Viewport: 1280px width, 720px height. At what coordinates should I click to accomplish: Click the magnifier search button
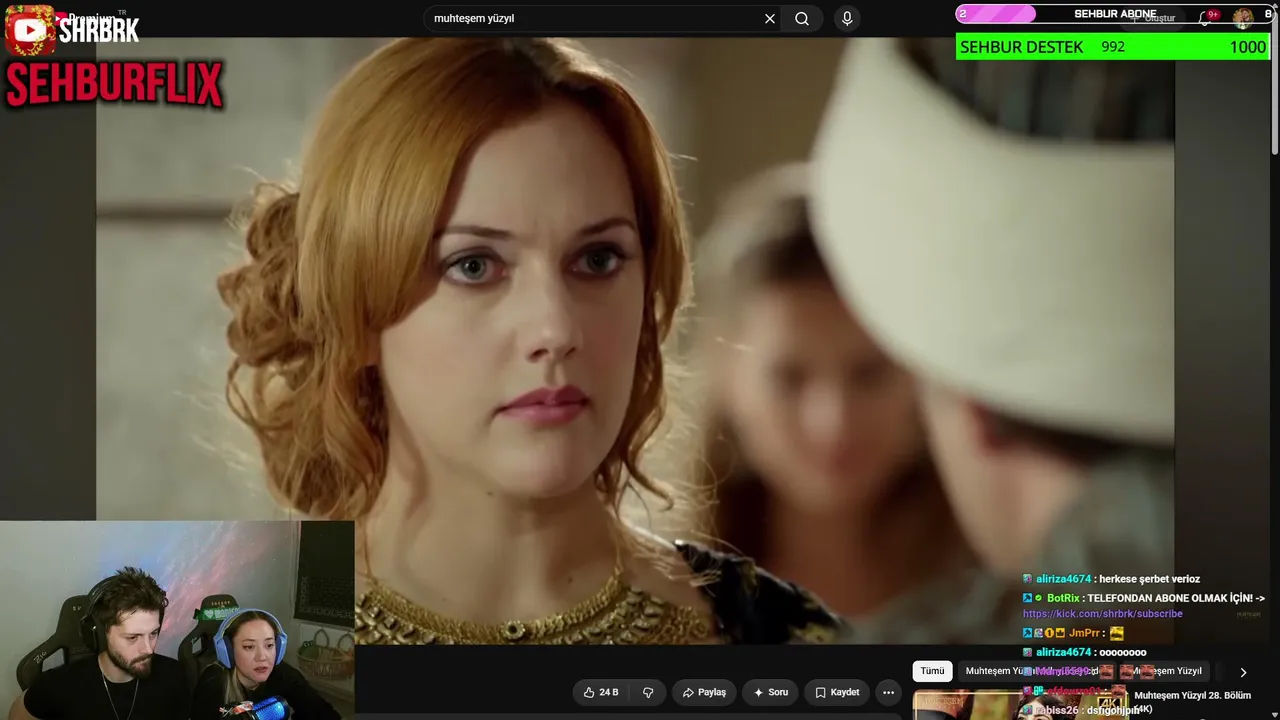click(802, 19)
